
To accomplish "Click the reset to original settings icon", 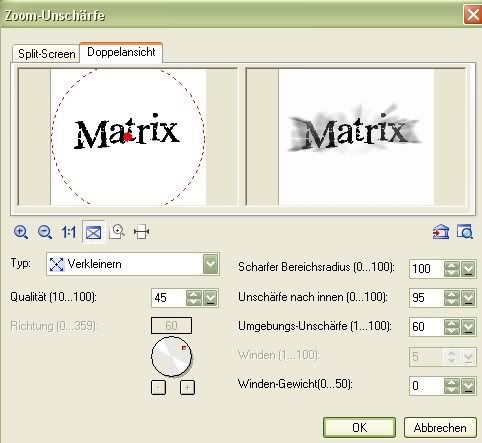I will pyautogui.click(x=441, y=232).
